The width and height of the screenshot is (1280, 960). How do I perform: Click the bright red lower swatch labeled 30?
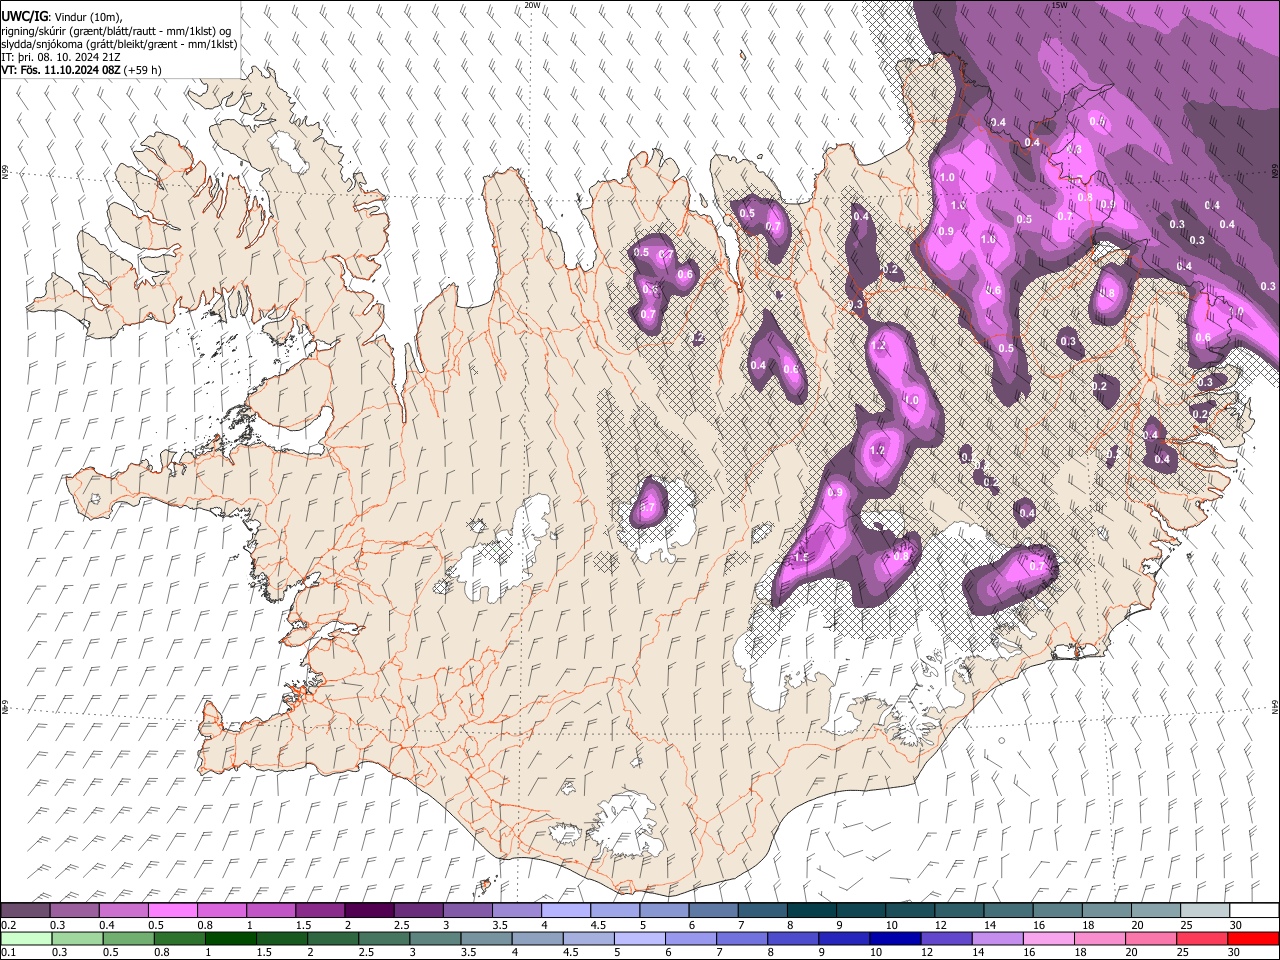pos(1254,938)
